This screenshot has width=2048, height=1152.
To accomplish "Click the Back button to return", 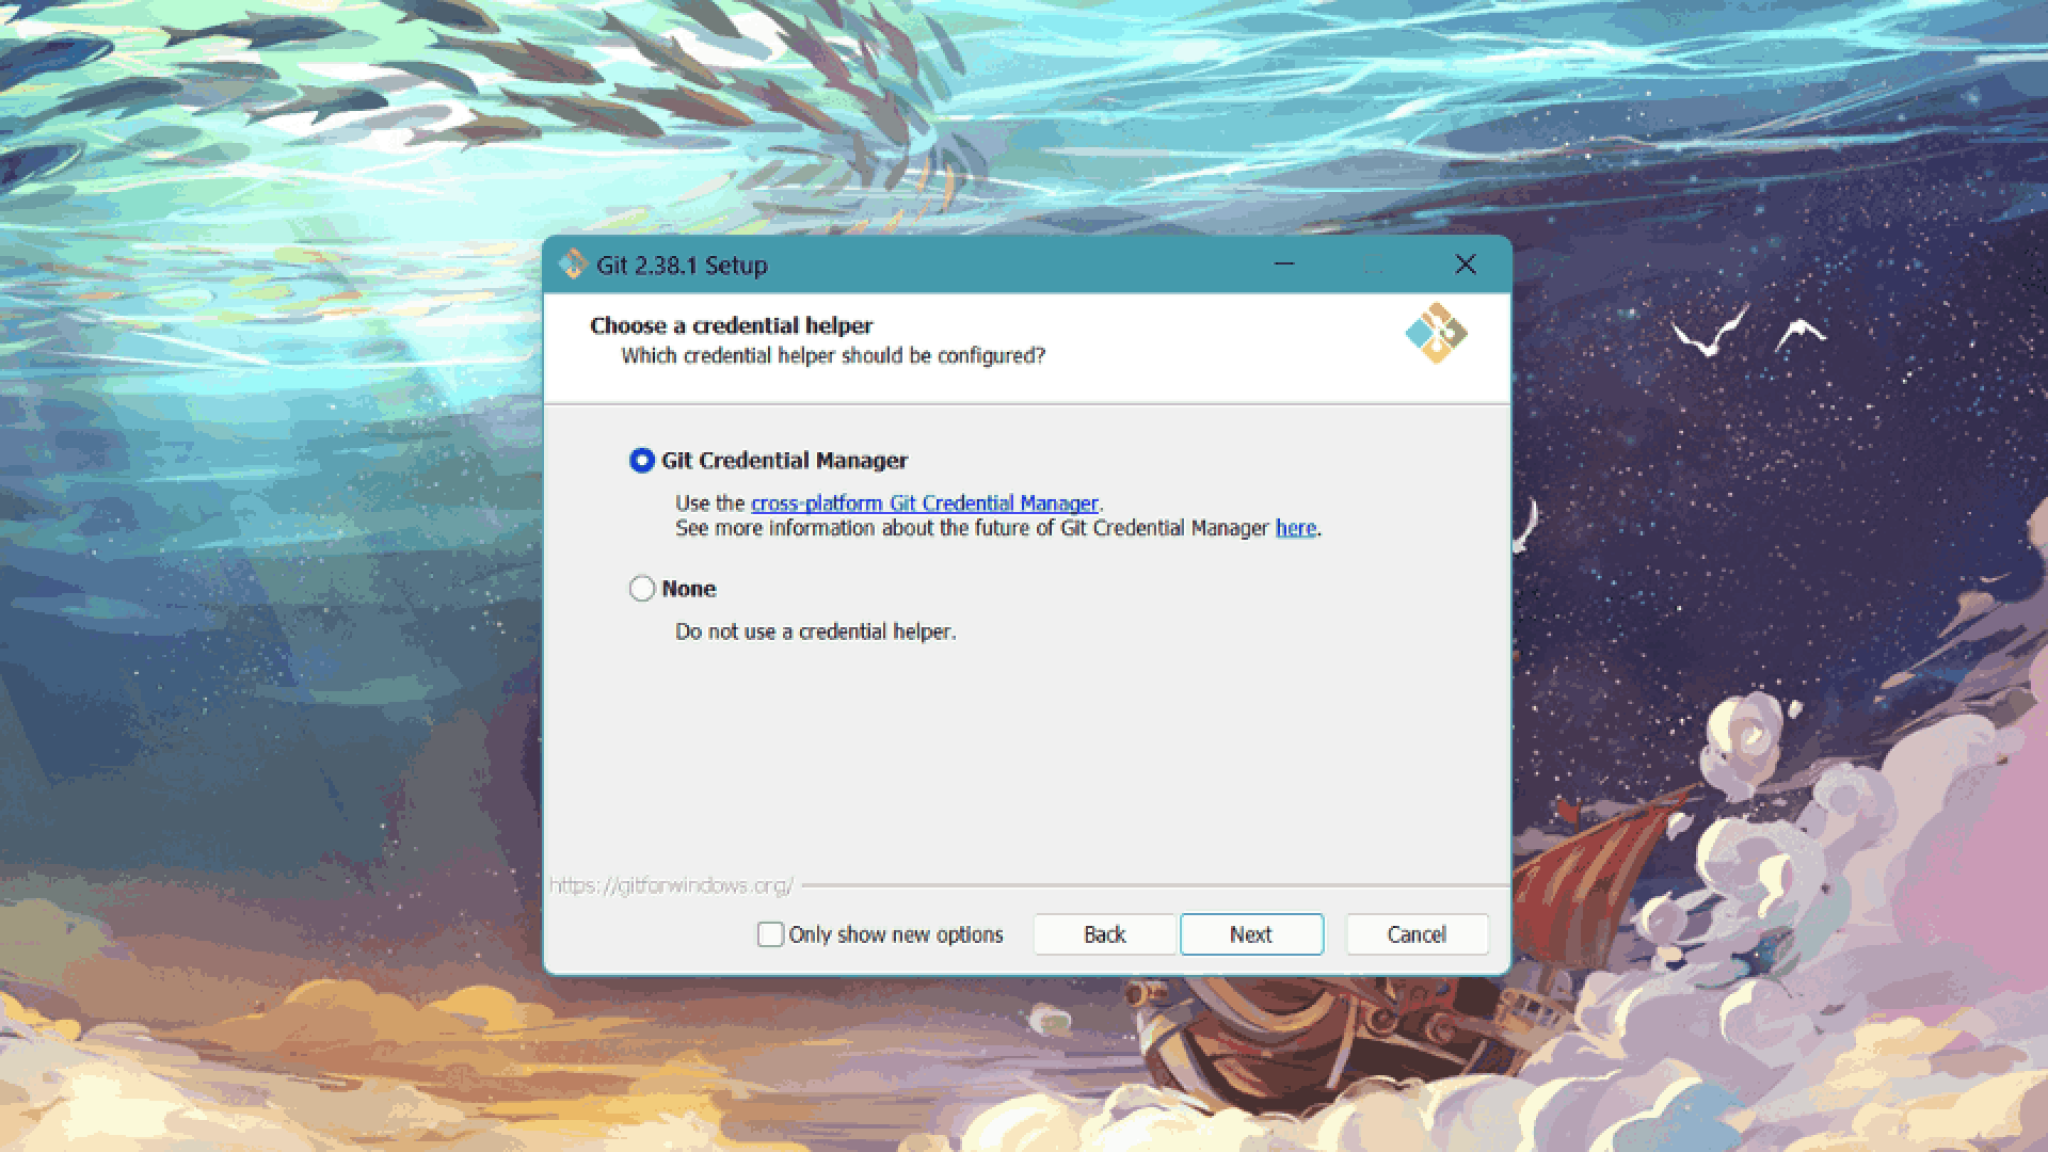I will click(x=1104, y=933).
